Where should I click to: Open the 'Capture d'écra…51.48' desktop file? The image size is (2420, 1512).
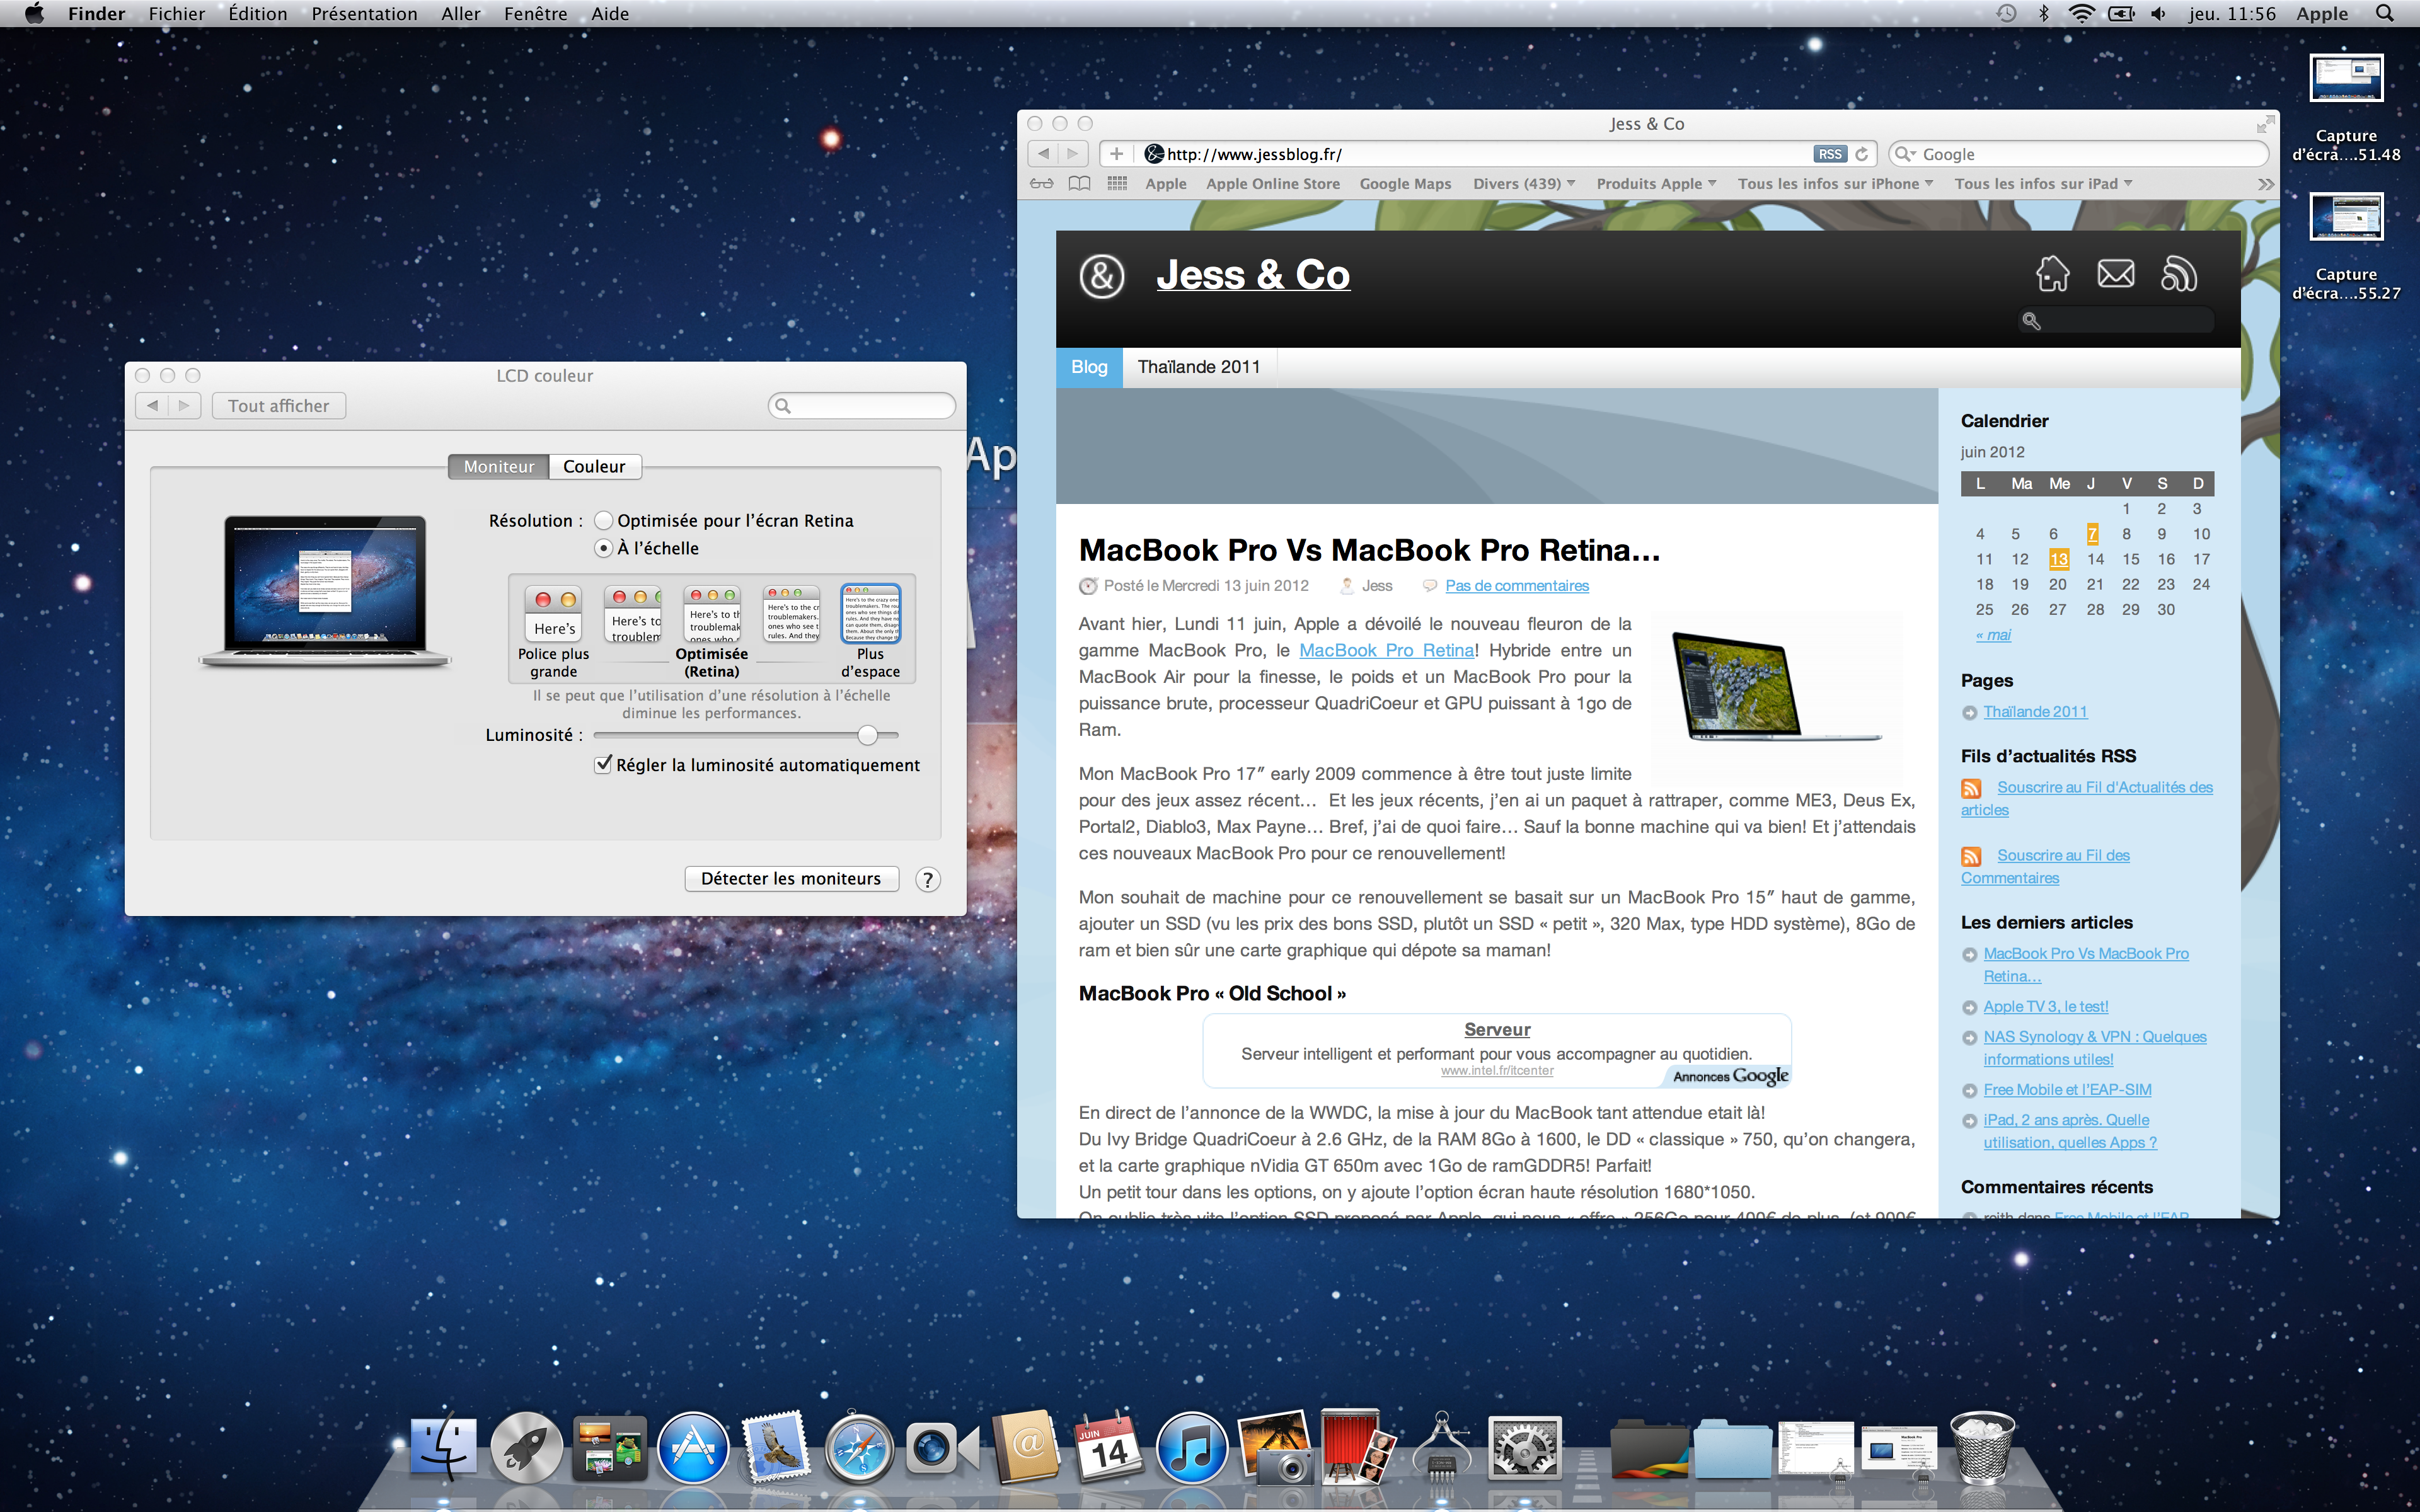[x=2345, y=107]
